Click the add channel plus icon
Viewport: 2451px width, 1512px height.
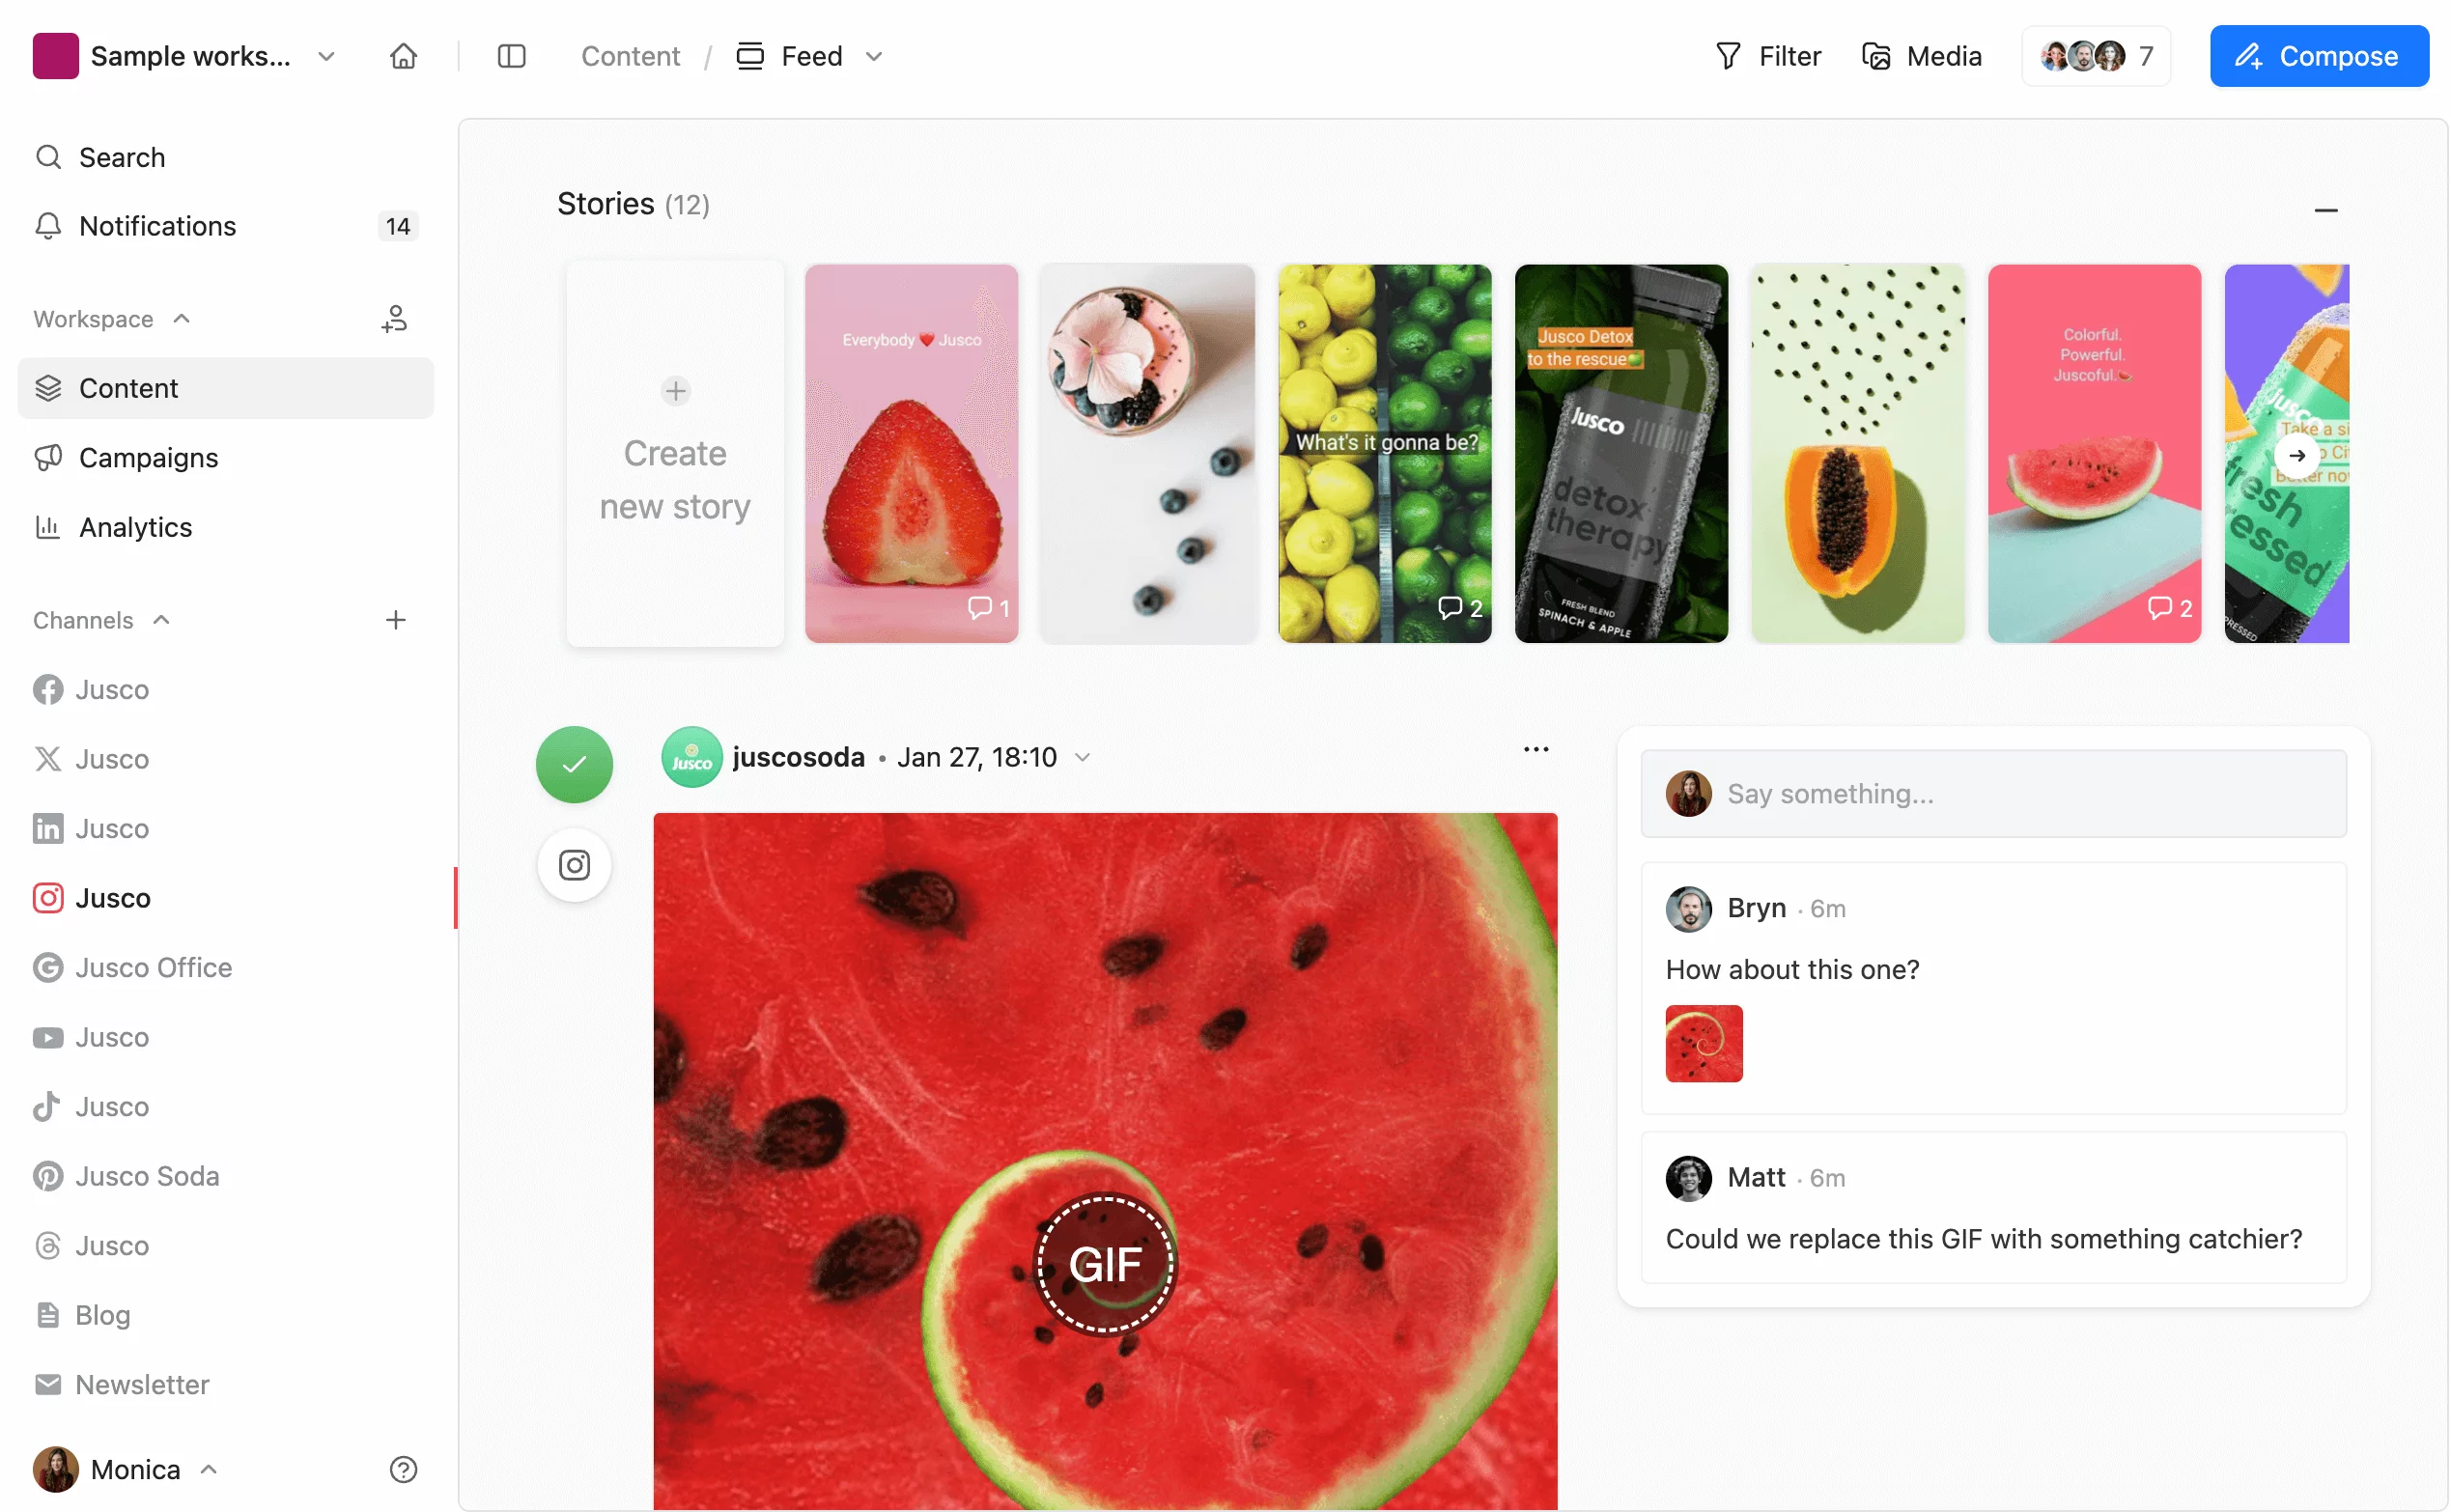(x=394, y=618)
